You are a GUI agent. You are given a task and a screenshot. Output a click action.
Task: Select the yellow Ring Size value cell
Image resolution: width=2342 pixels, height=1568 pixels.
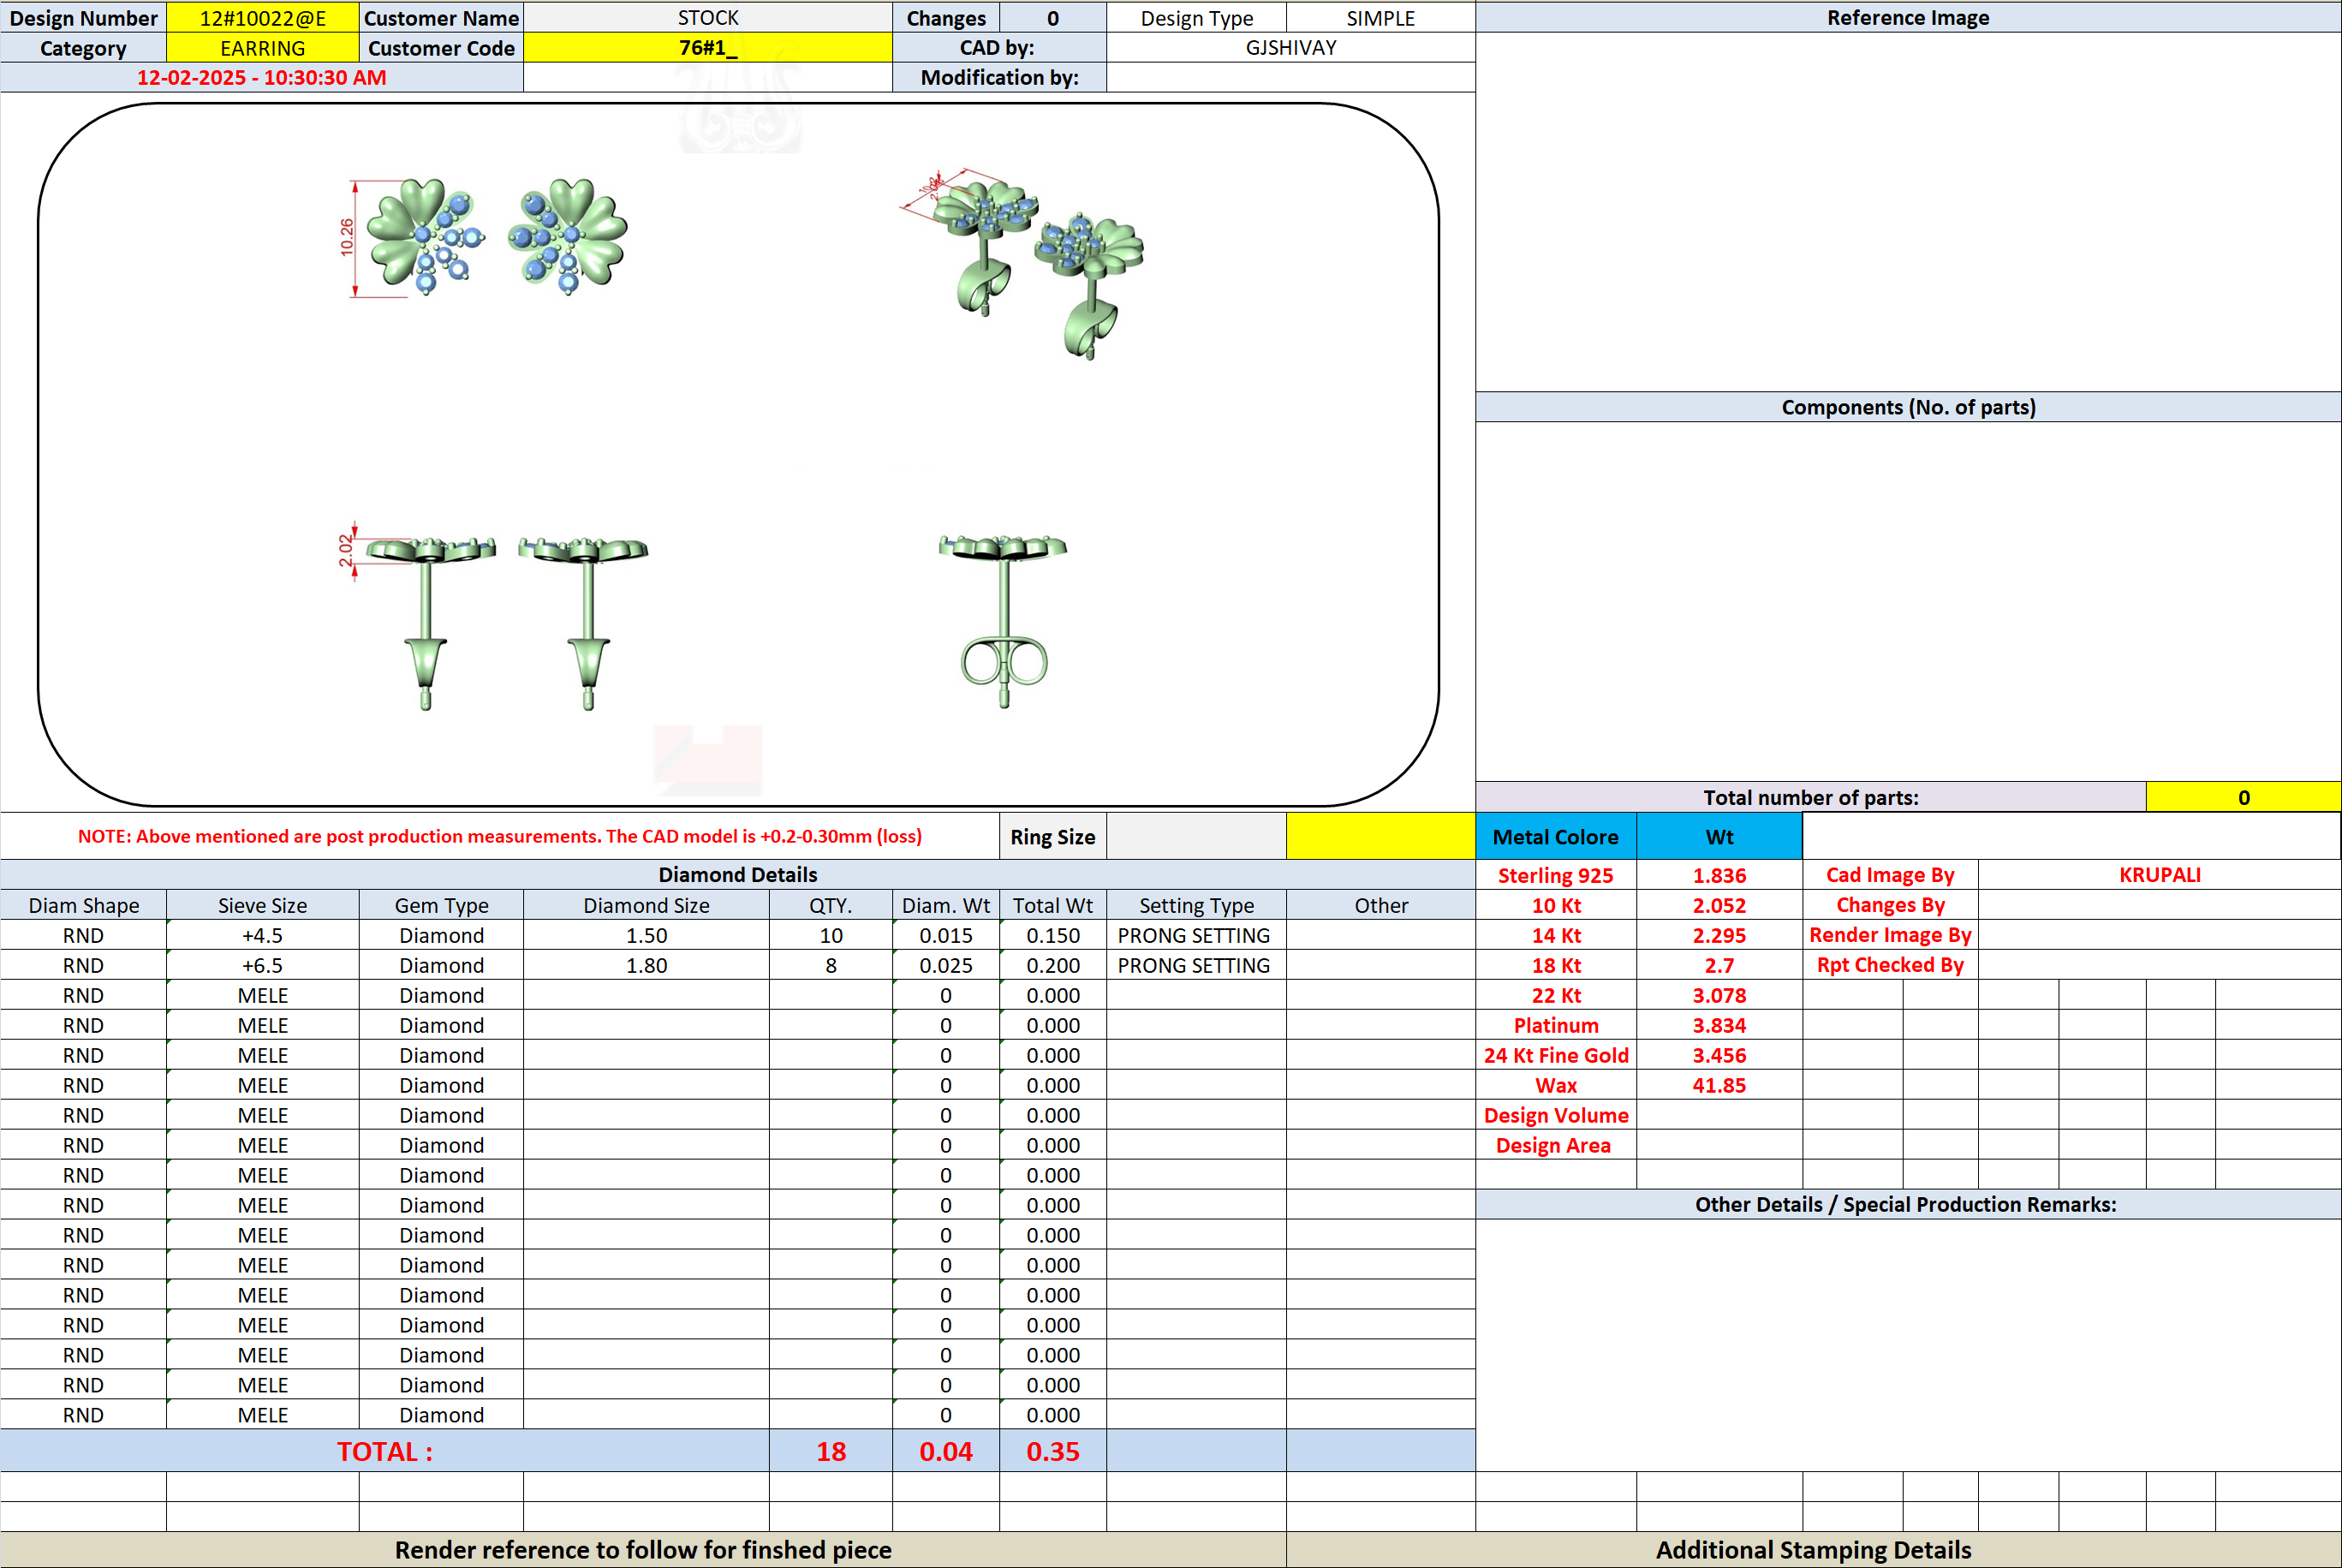[x=1380, y=836]
